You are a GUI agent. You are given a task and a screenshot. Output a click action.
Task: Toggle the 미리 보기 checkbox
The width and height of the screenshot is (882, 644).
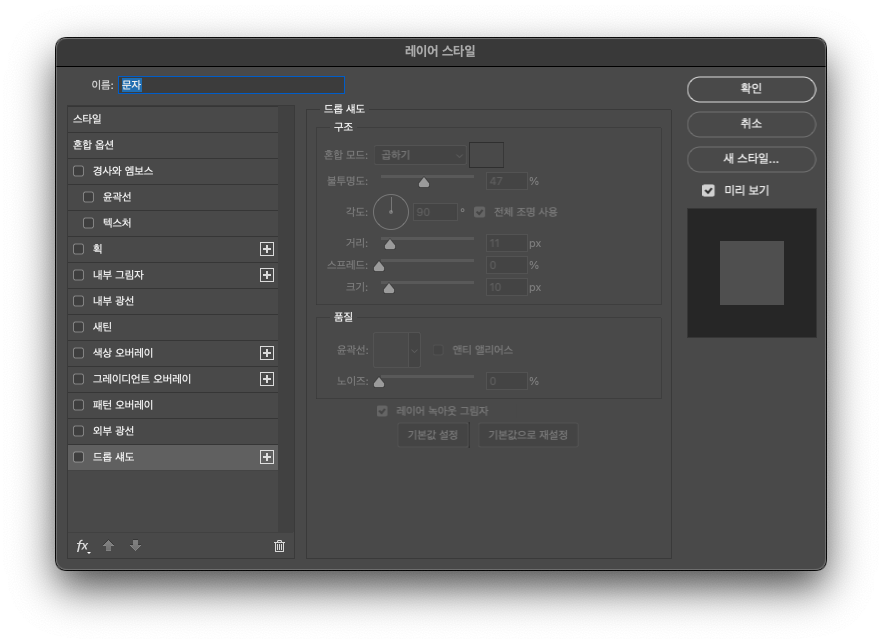709,189
